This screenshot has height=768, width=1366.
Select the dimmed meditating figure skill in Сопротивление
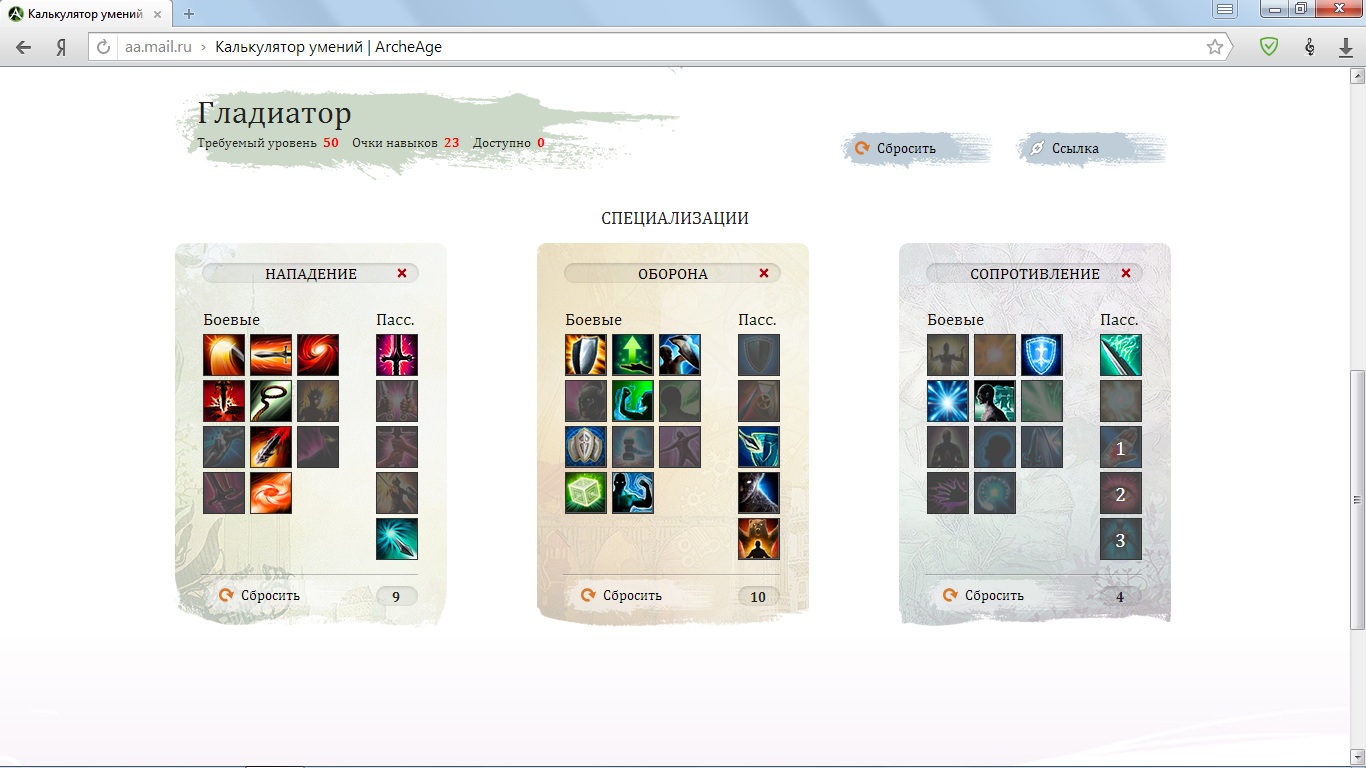[x=948, y=447]
